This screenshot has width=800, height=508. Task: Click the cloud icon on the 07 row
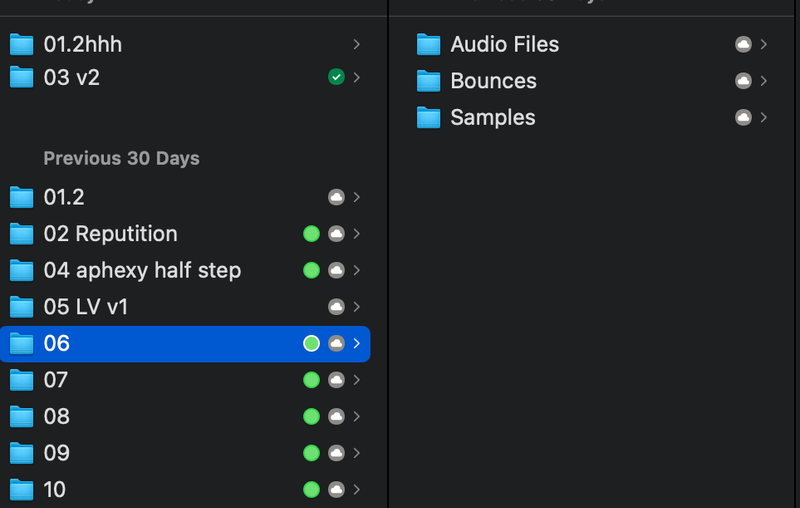336,380
